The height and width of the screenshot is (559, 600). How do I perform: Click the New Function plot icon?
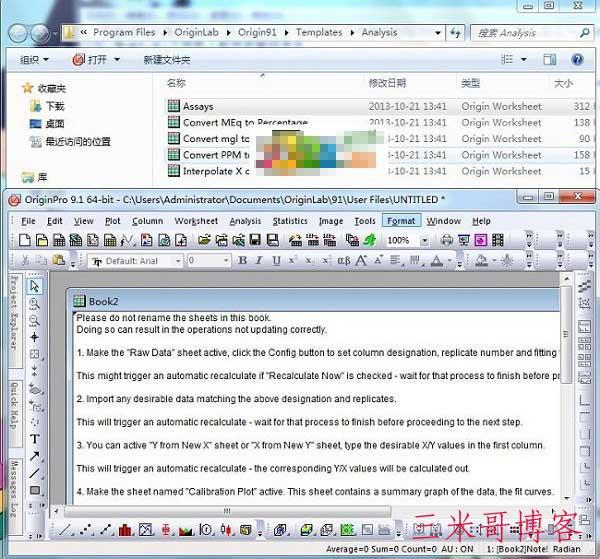[x=127, y=240]
